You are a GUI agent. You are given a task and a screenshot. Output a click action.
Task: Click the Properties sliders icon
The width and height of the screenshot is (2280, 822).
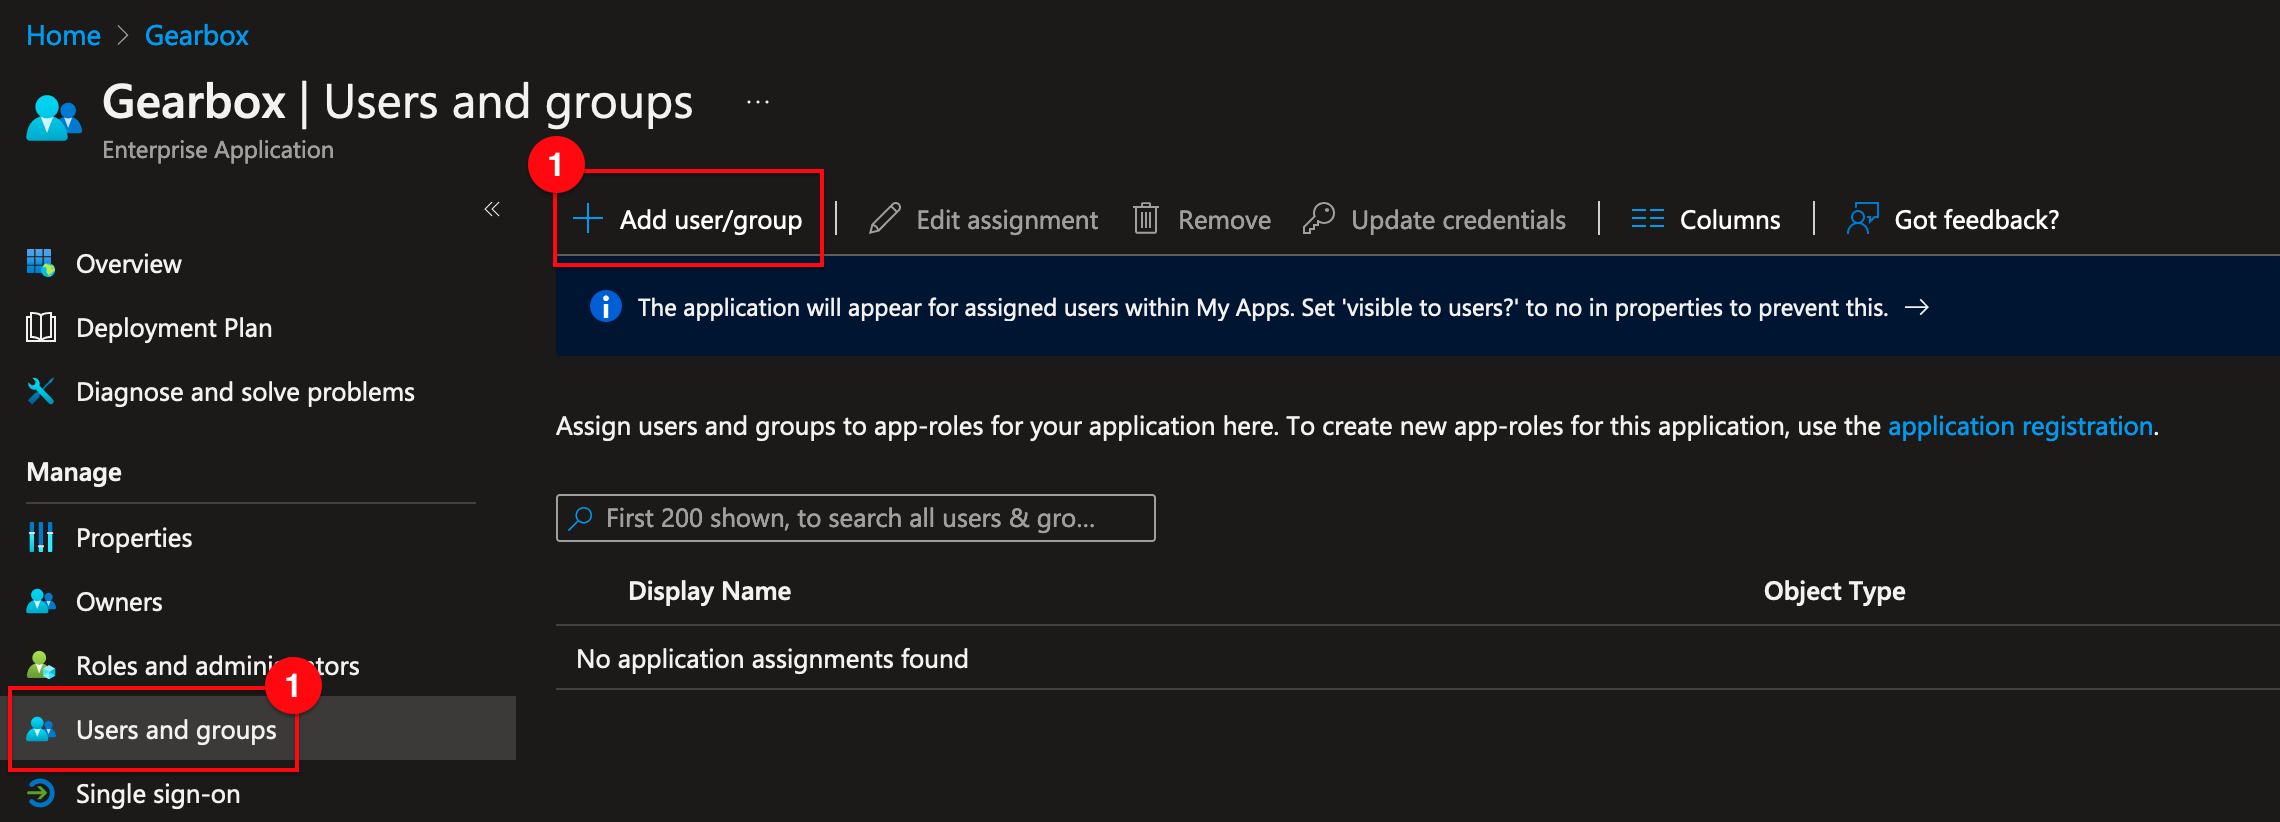pyautogui.click(x=41, y=537)
